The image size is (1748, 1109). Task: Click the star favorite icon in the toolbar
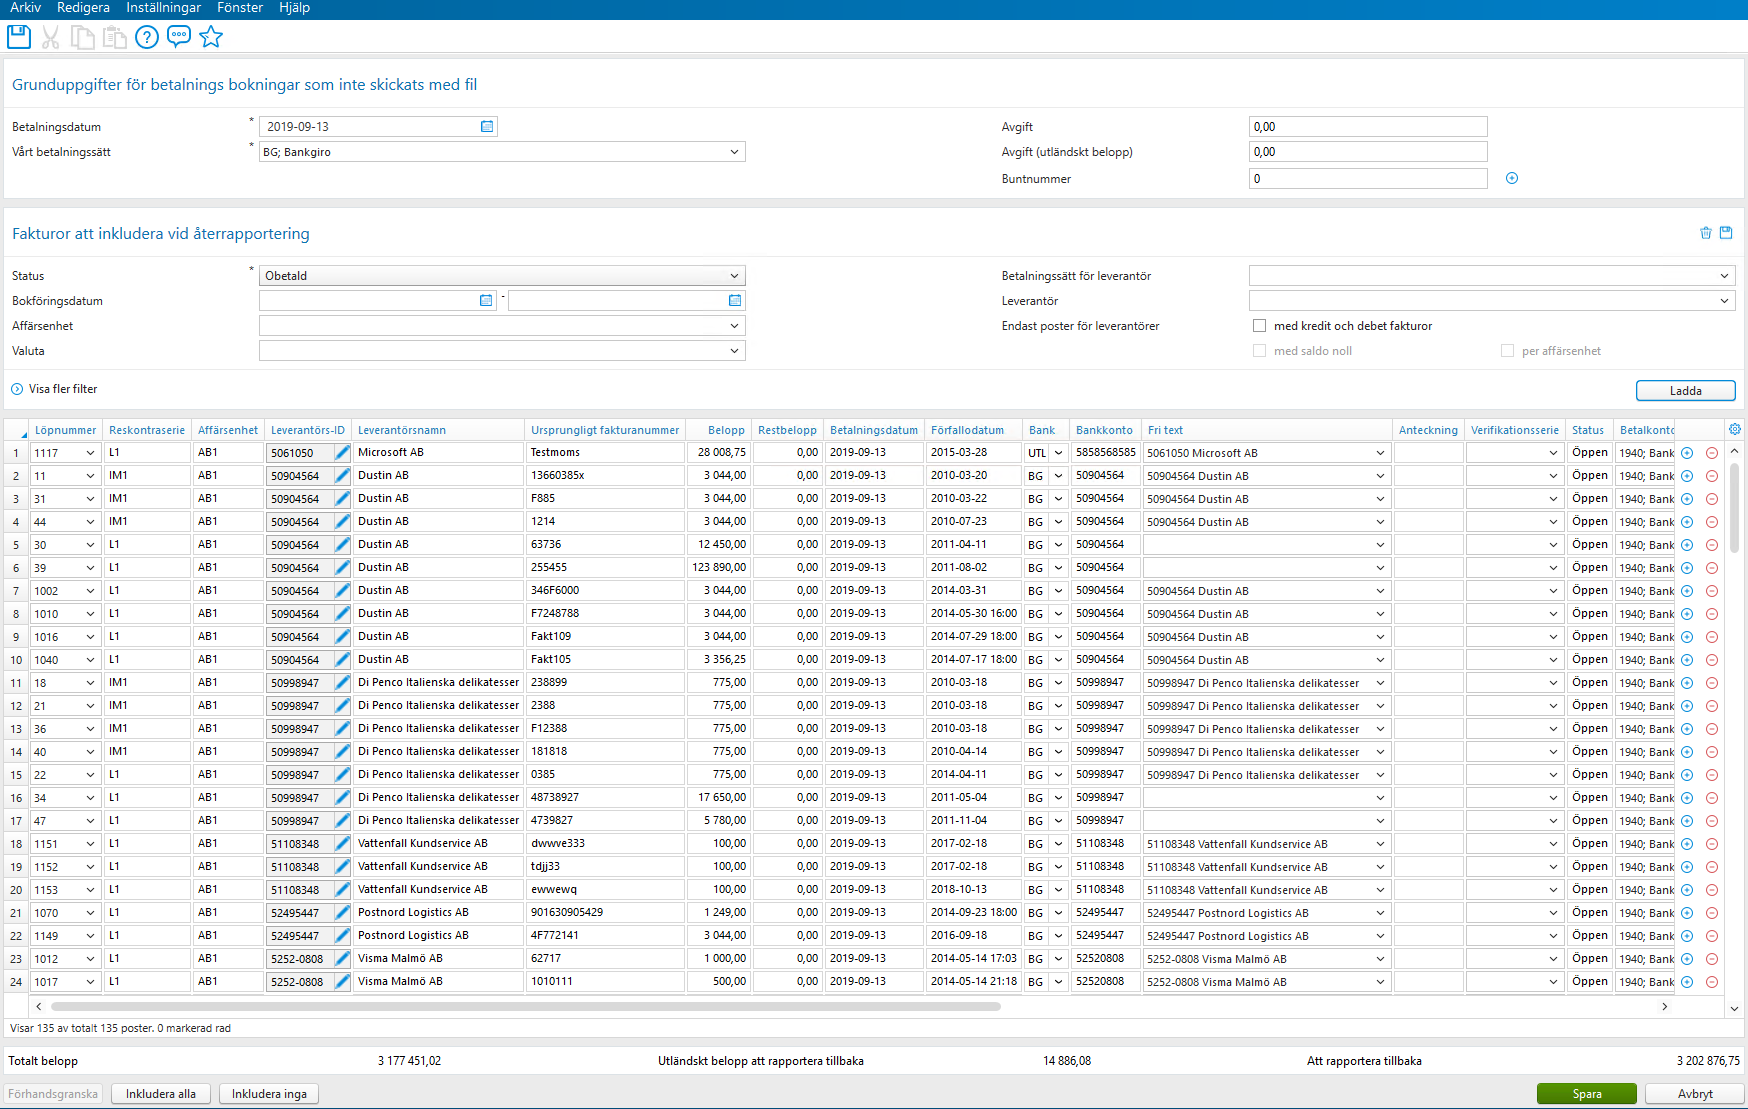tap(211, 37)
